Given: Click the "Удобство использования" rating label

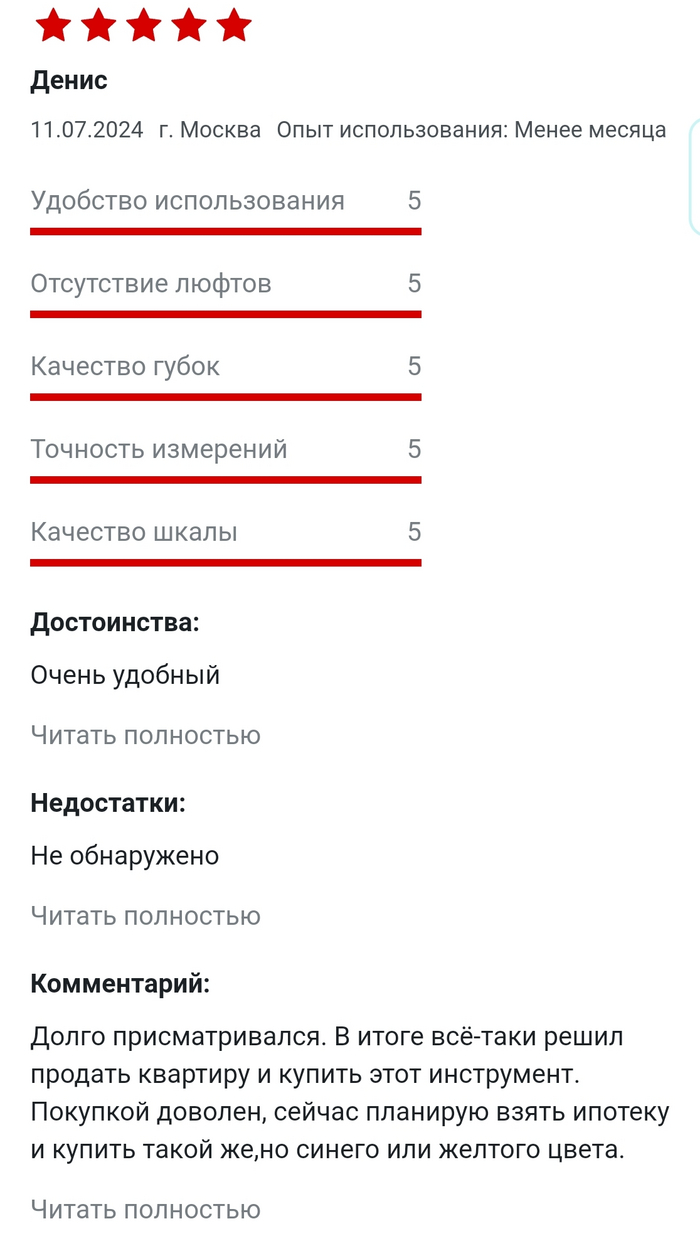Looking at the screenshot, I should pos(187,201).
